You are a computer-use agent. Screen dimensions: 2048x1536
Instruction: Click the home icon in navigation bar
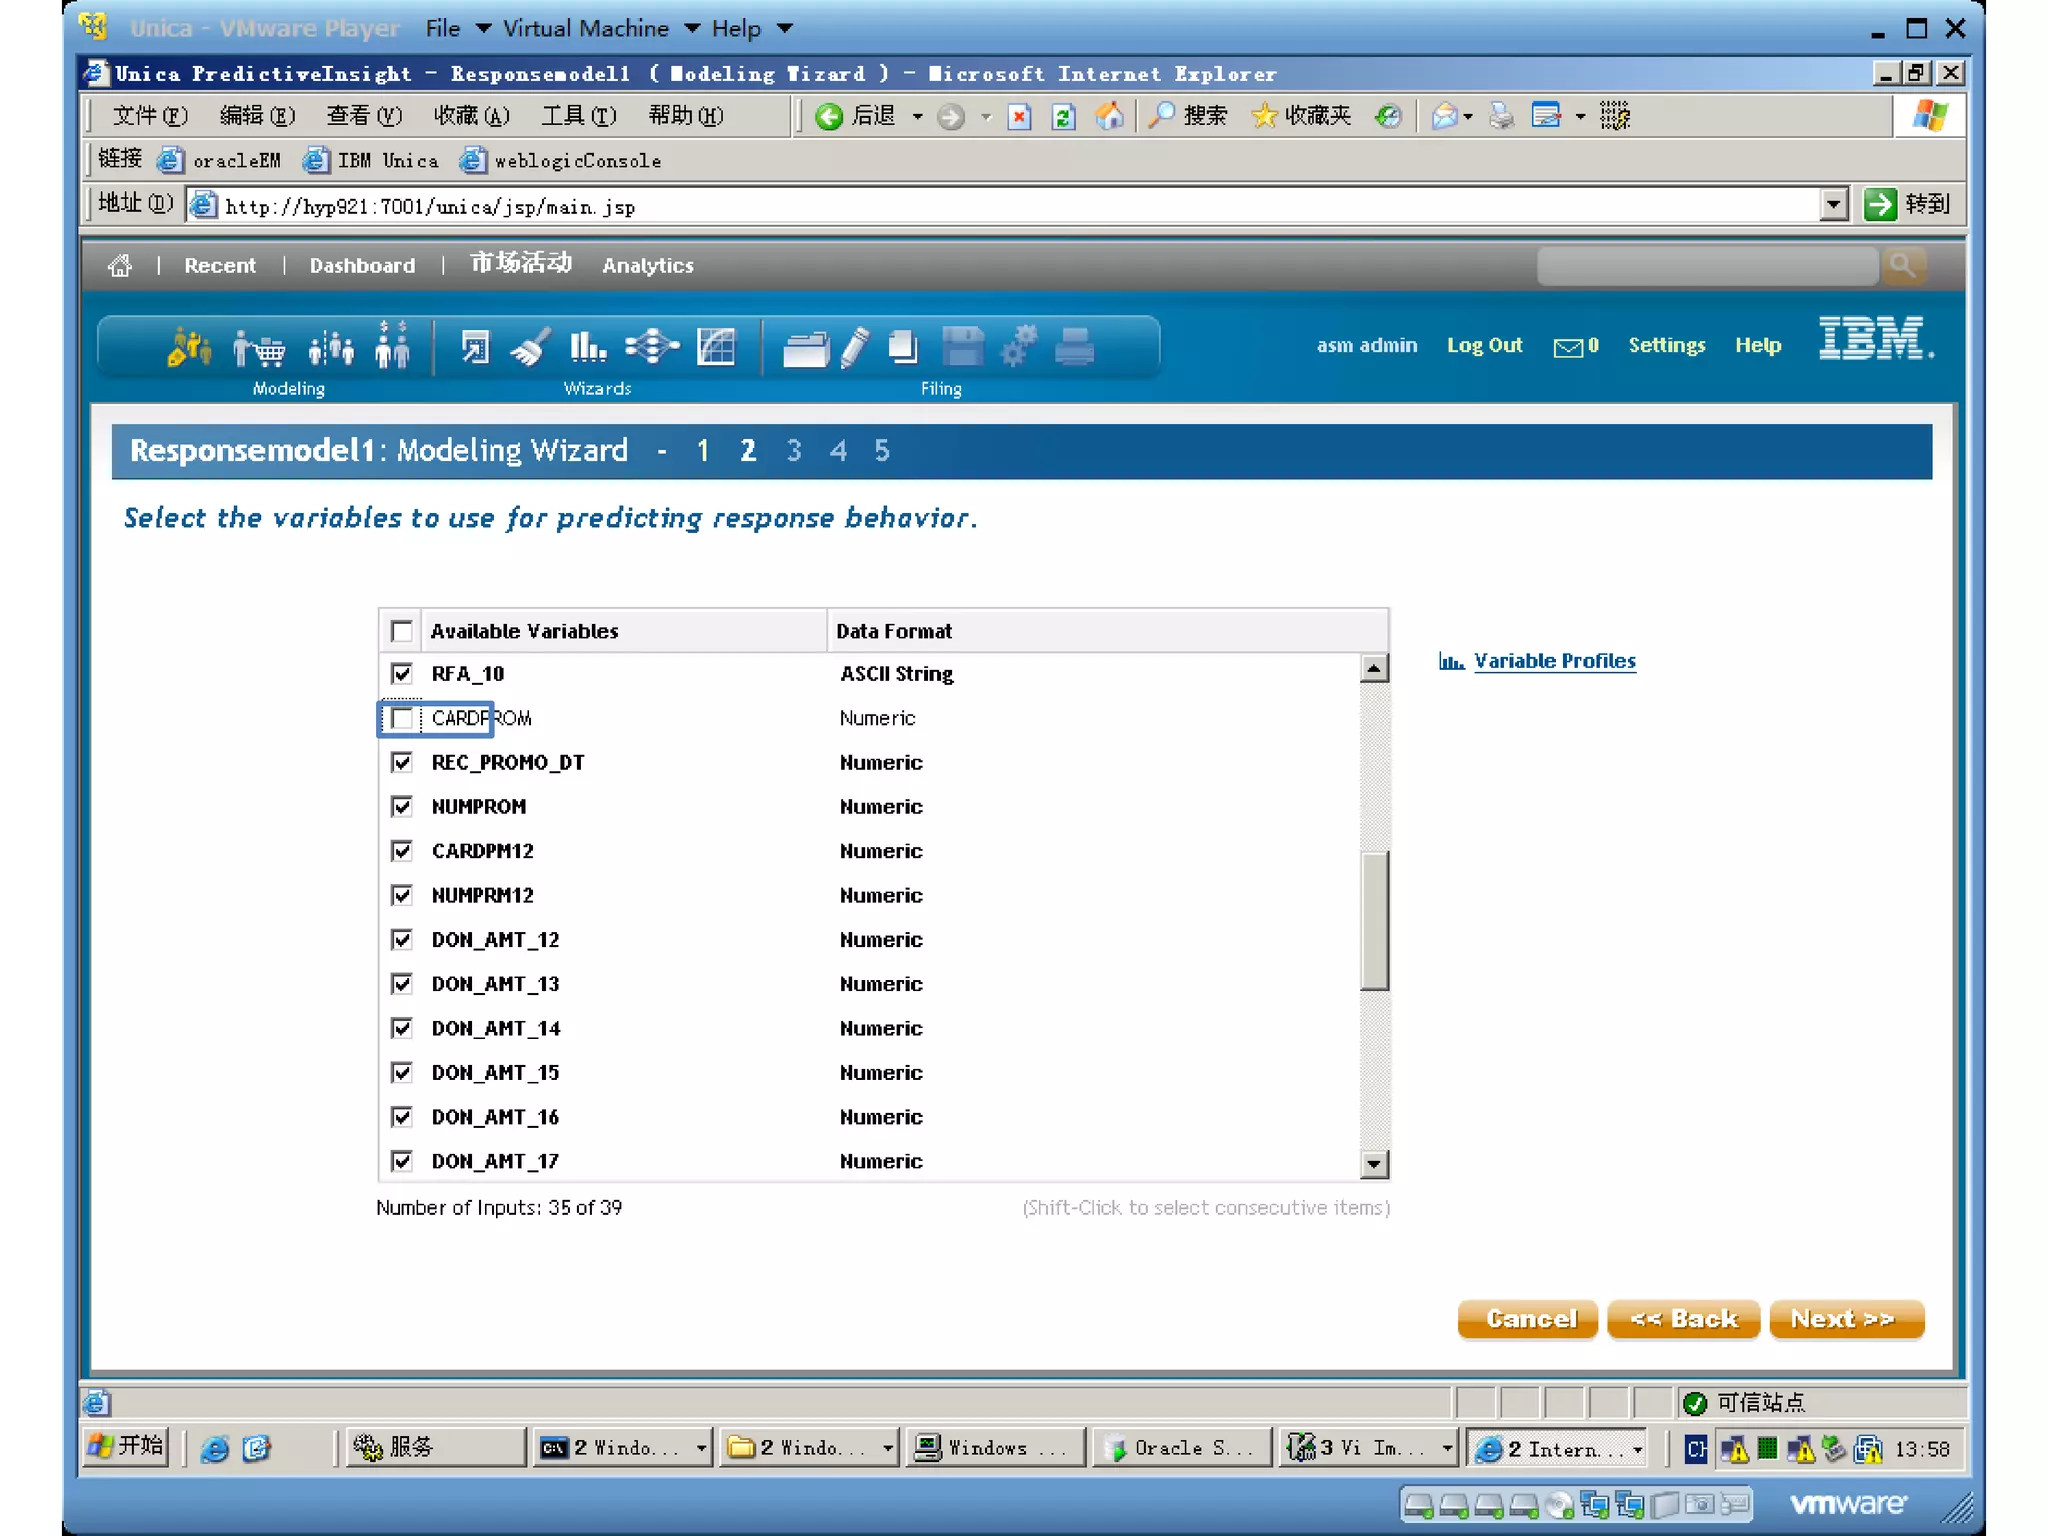[120, 265]
